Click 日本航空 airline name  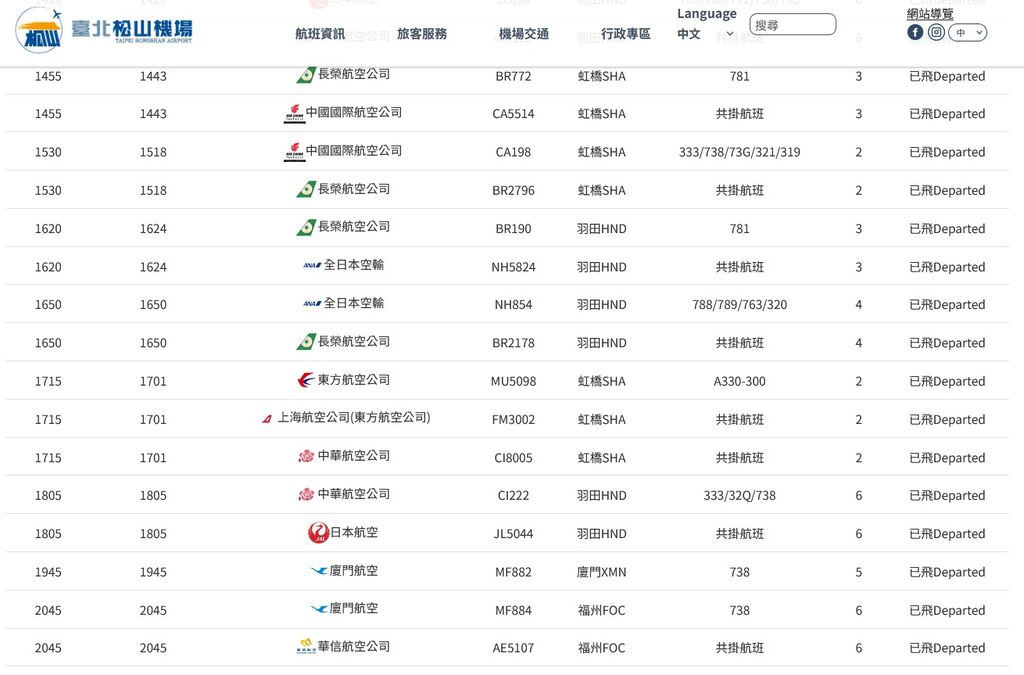point(354,533)
